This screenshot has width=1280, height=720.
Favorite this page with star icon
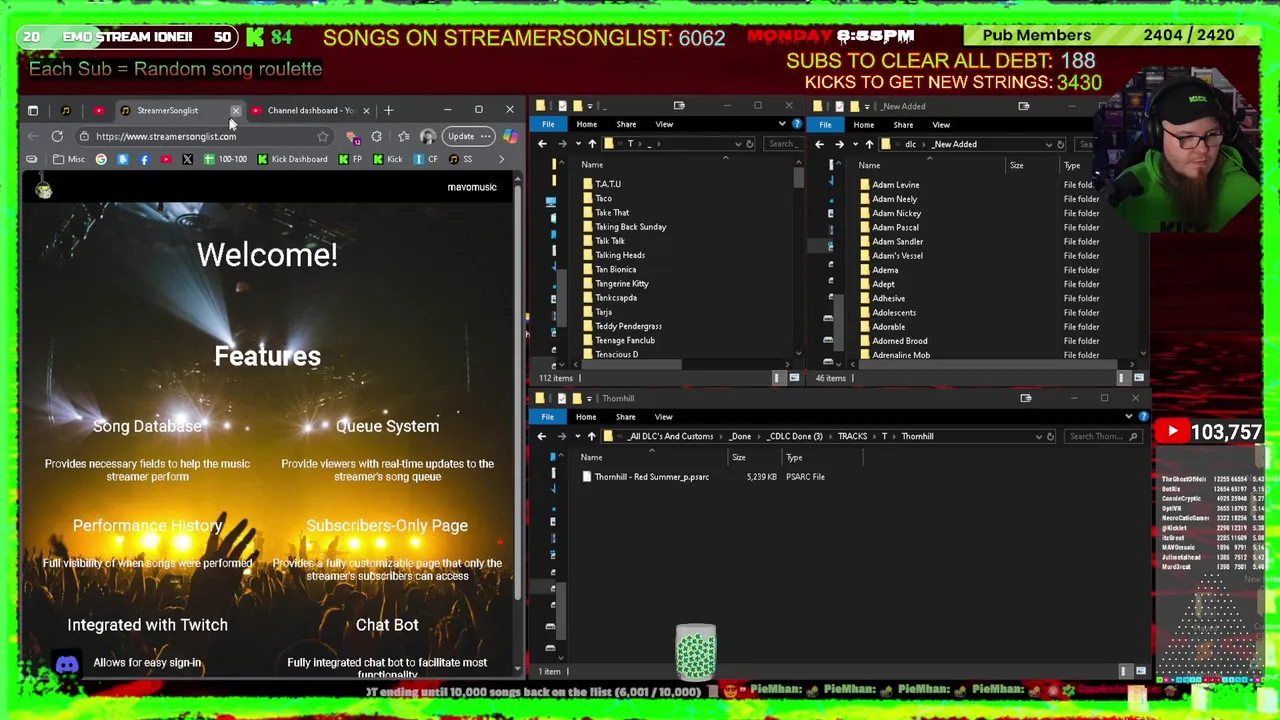(x=322, y=136)
